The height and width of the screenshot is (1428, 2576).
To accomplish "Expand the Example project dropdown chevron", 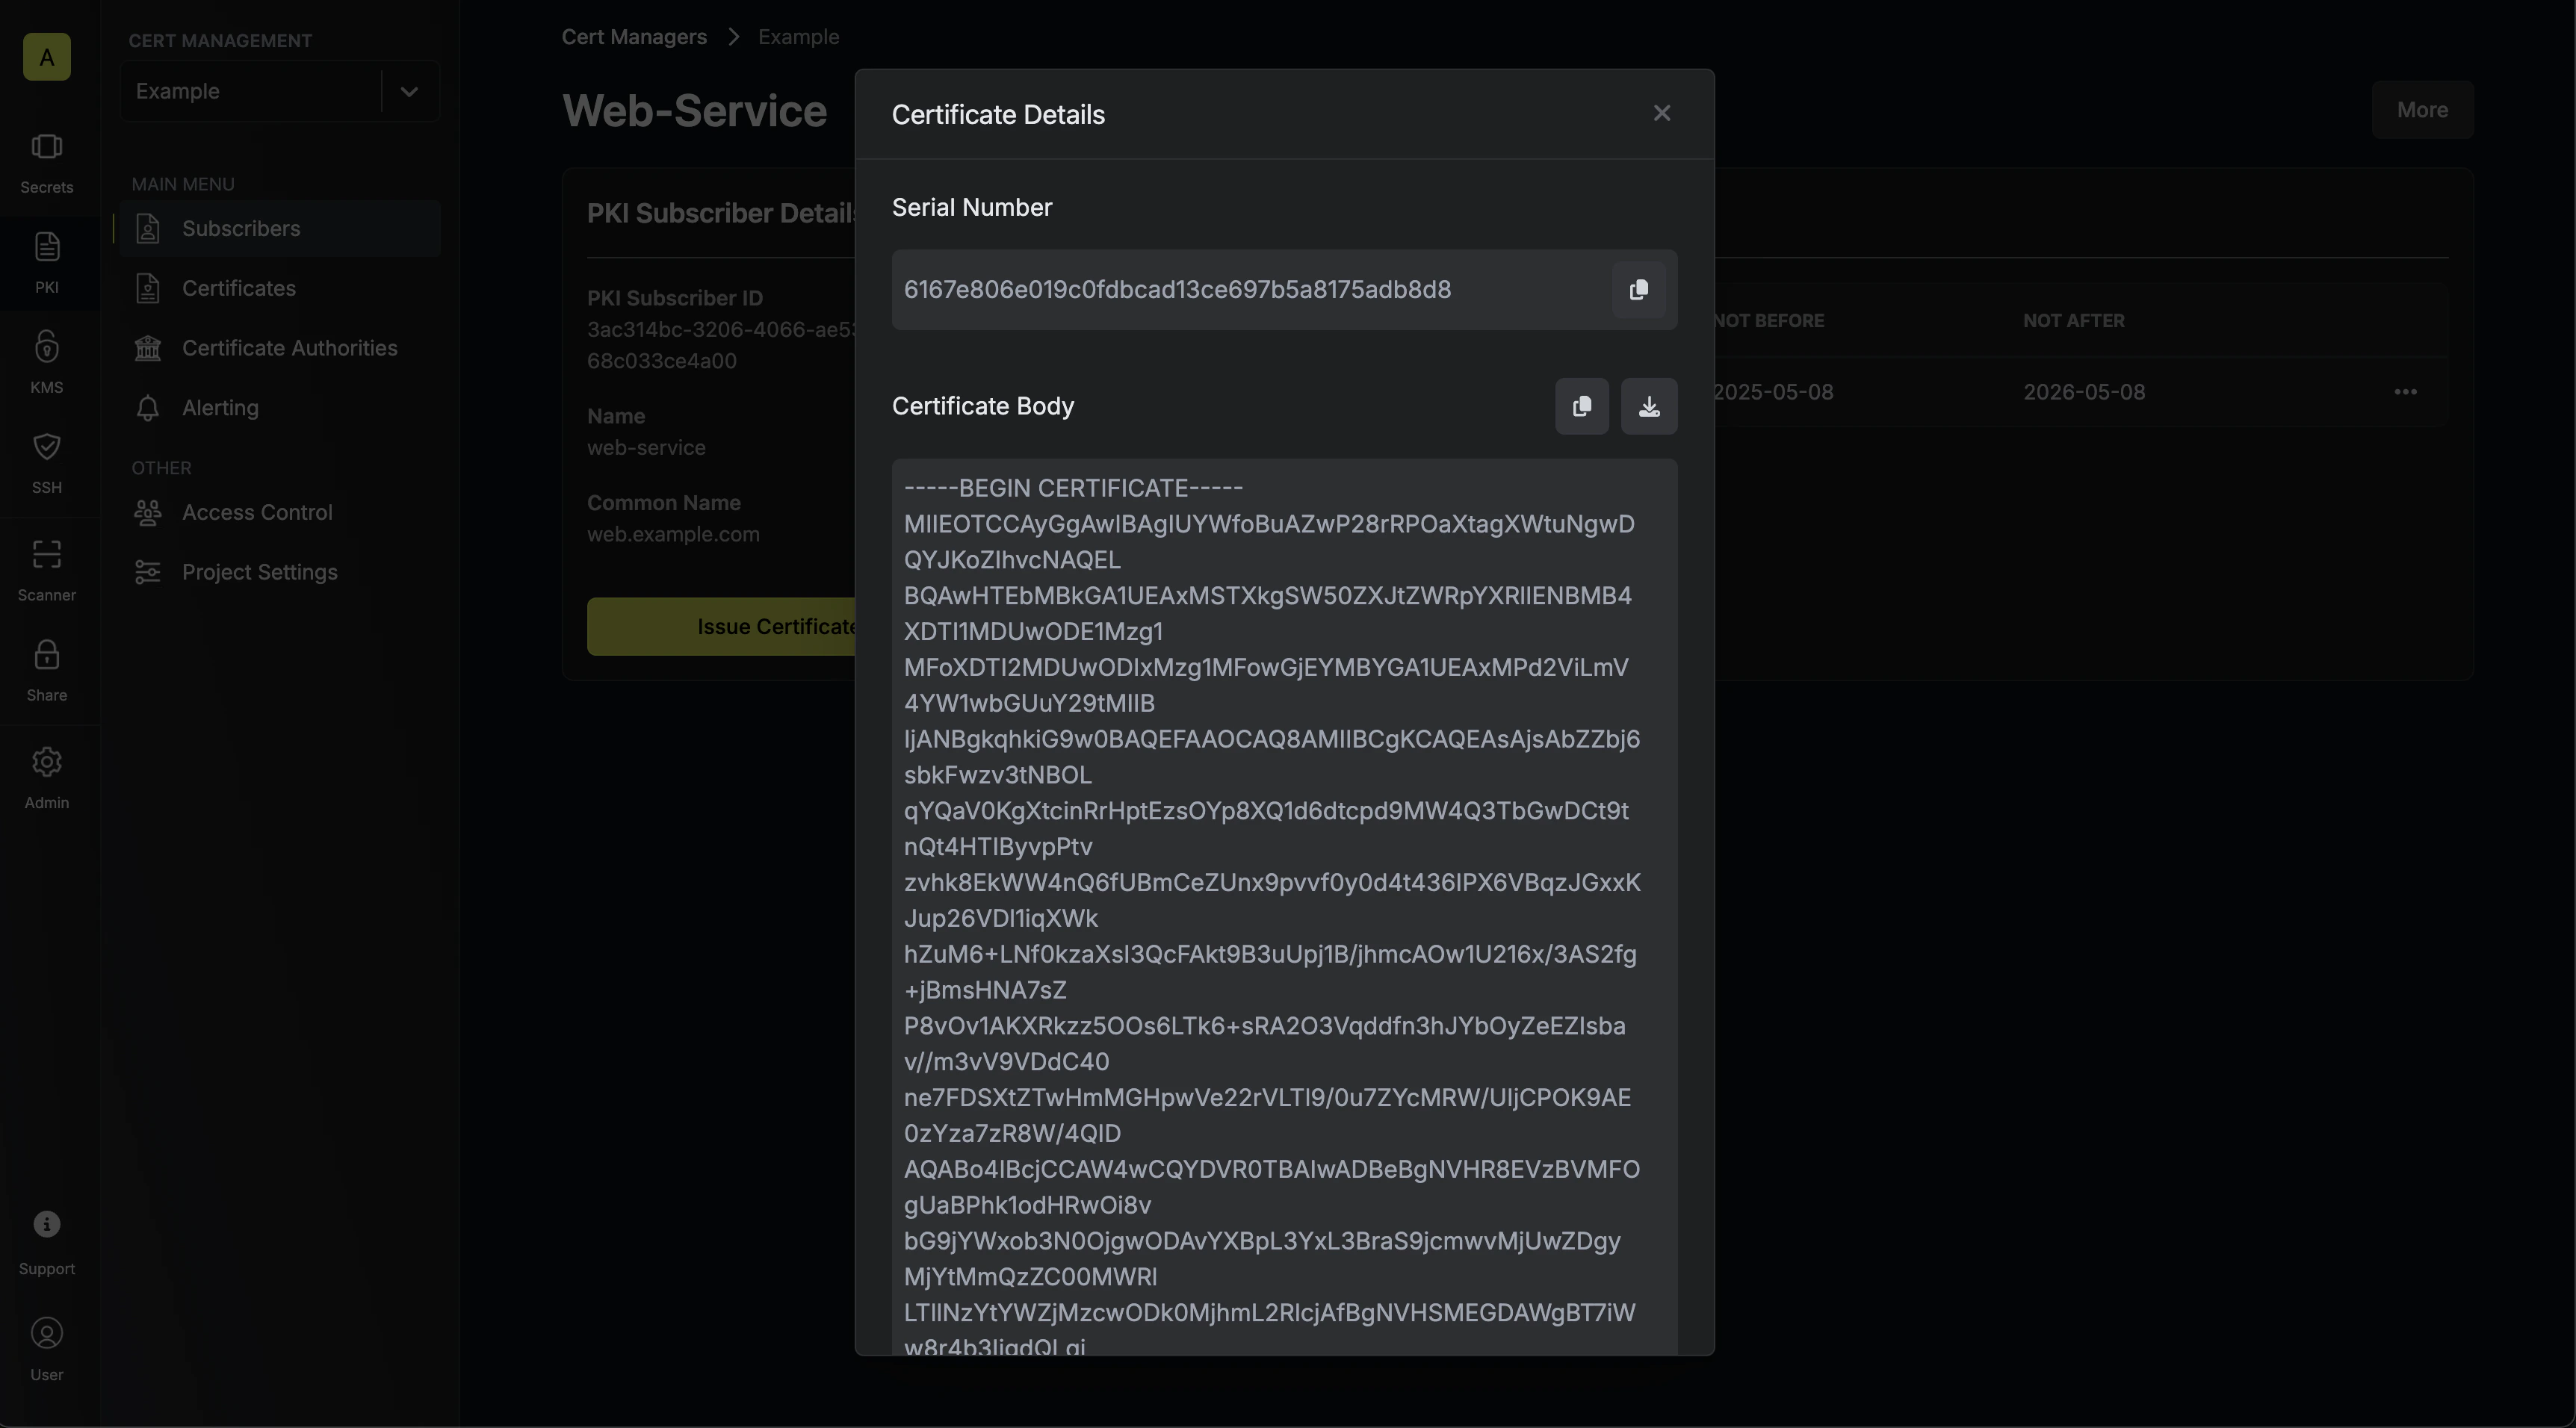I will 409,91.
